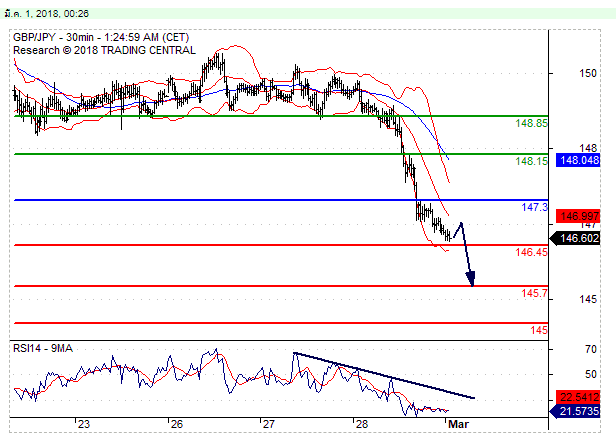Click the RSI descending dark blue trendline
616x441 pixels.
[380, 375]
